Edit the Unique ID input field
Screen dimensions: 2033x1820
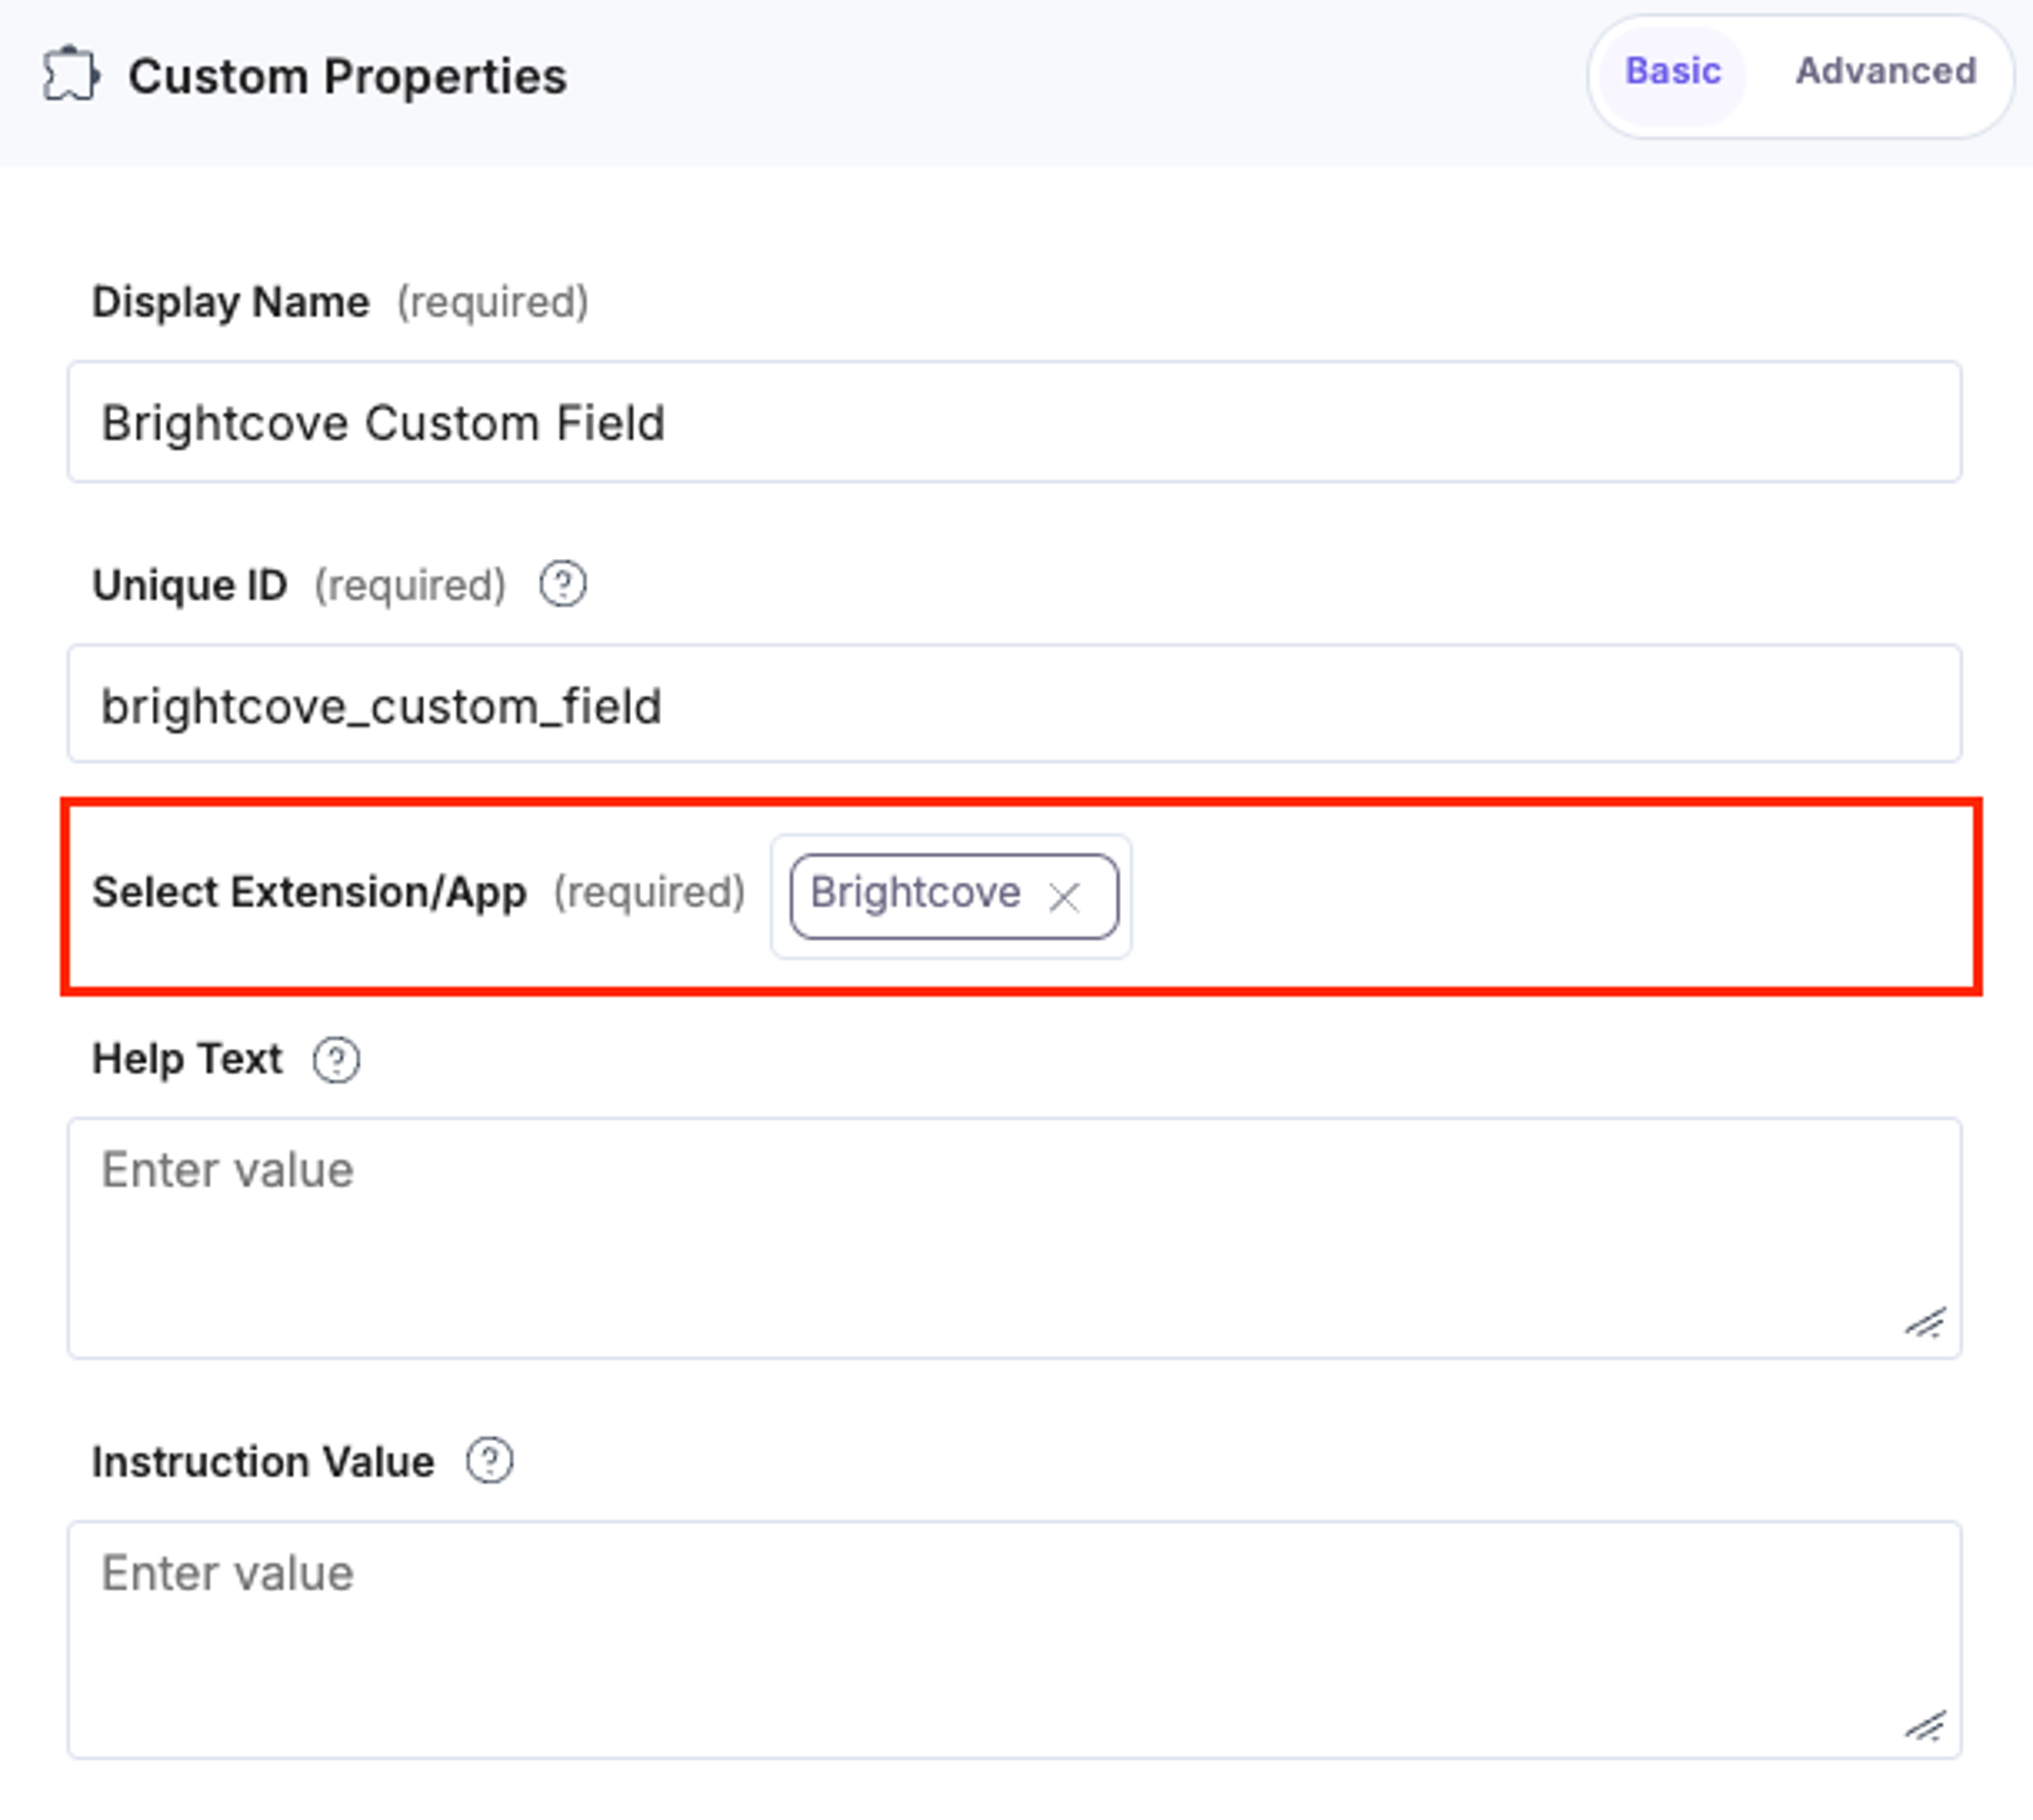[x=1014, y=704]
